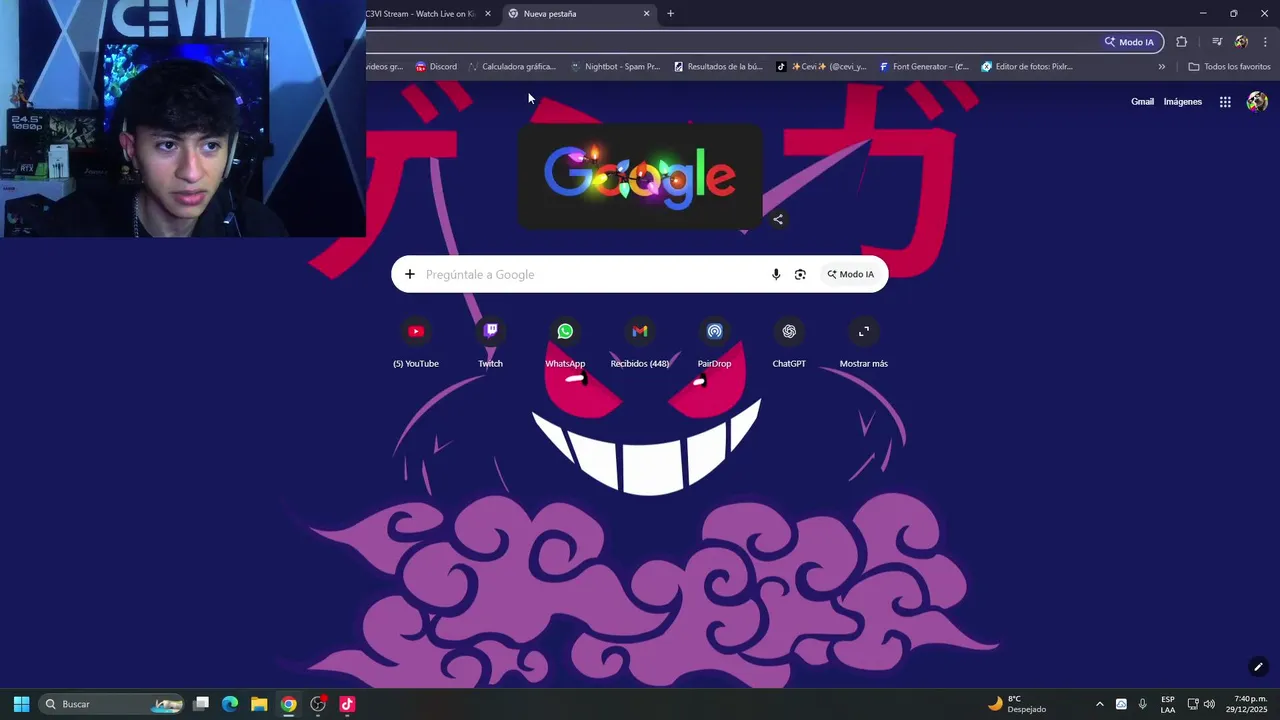Open the Nightbot - Spam Pr... bookmark

615,67
